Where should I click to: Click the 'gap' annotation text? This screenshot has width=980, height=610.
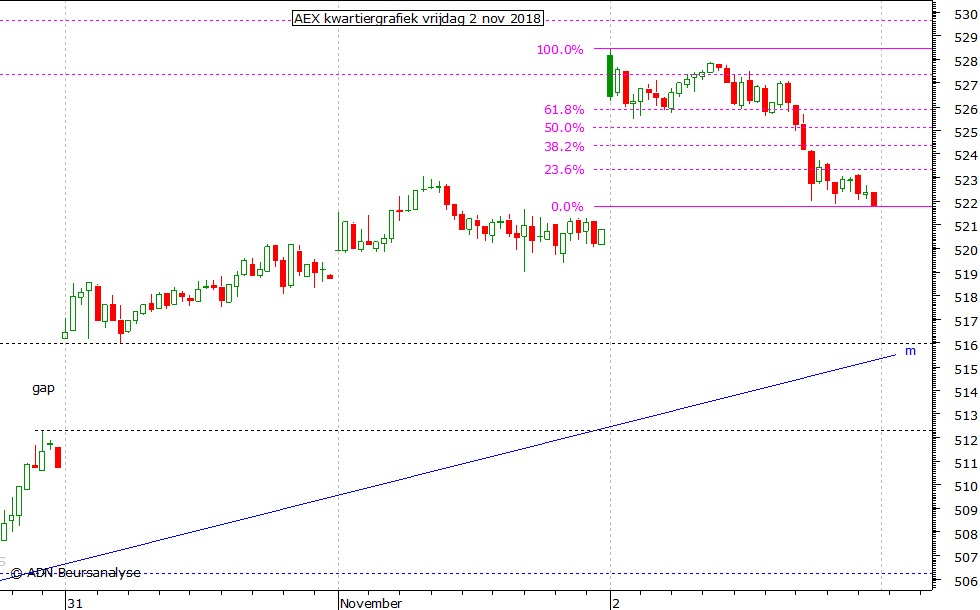pos(43,388)
